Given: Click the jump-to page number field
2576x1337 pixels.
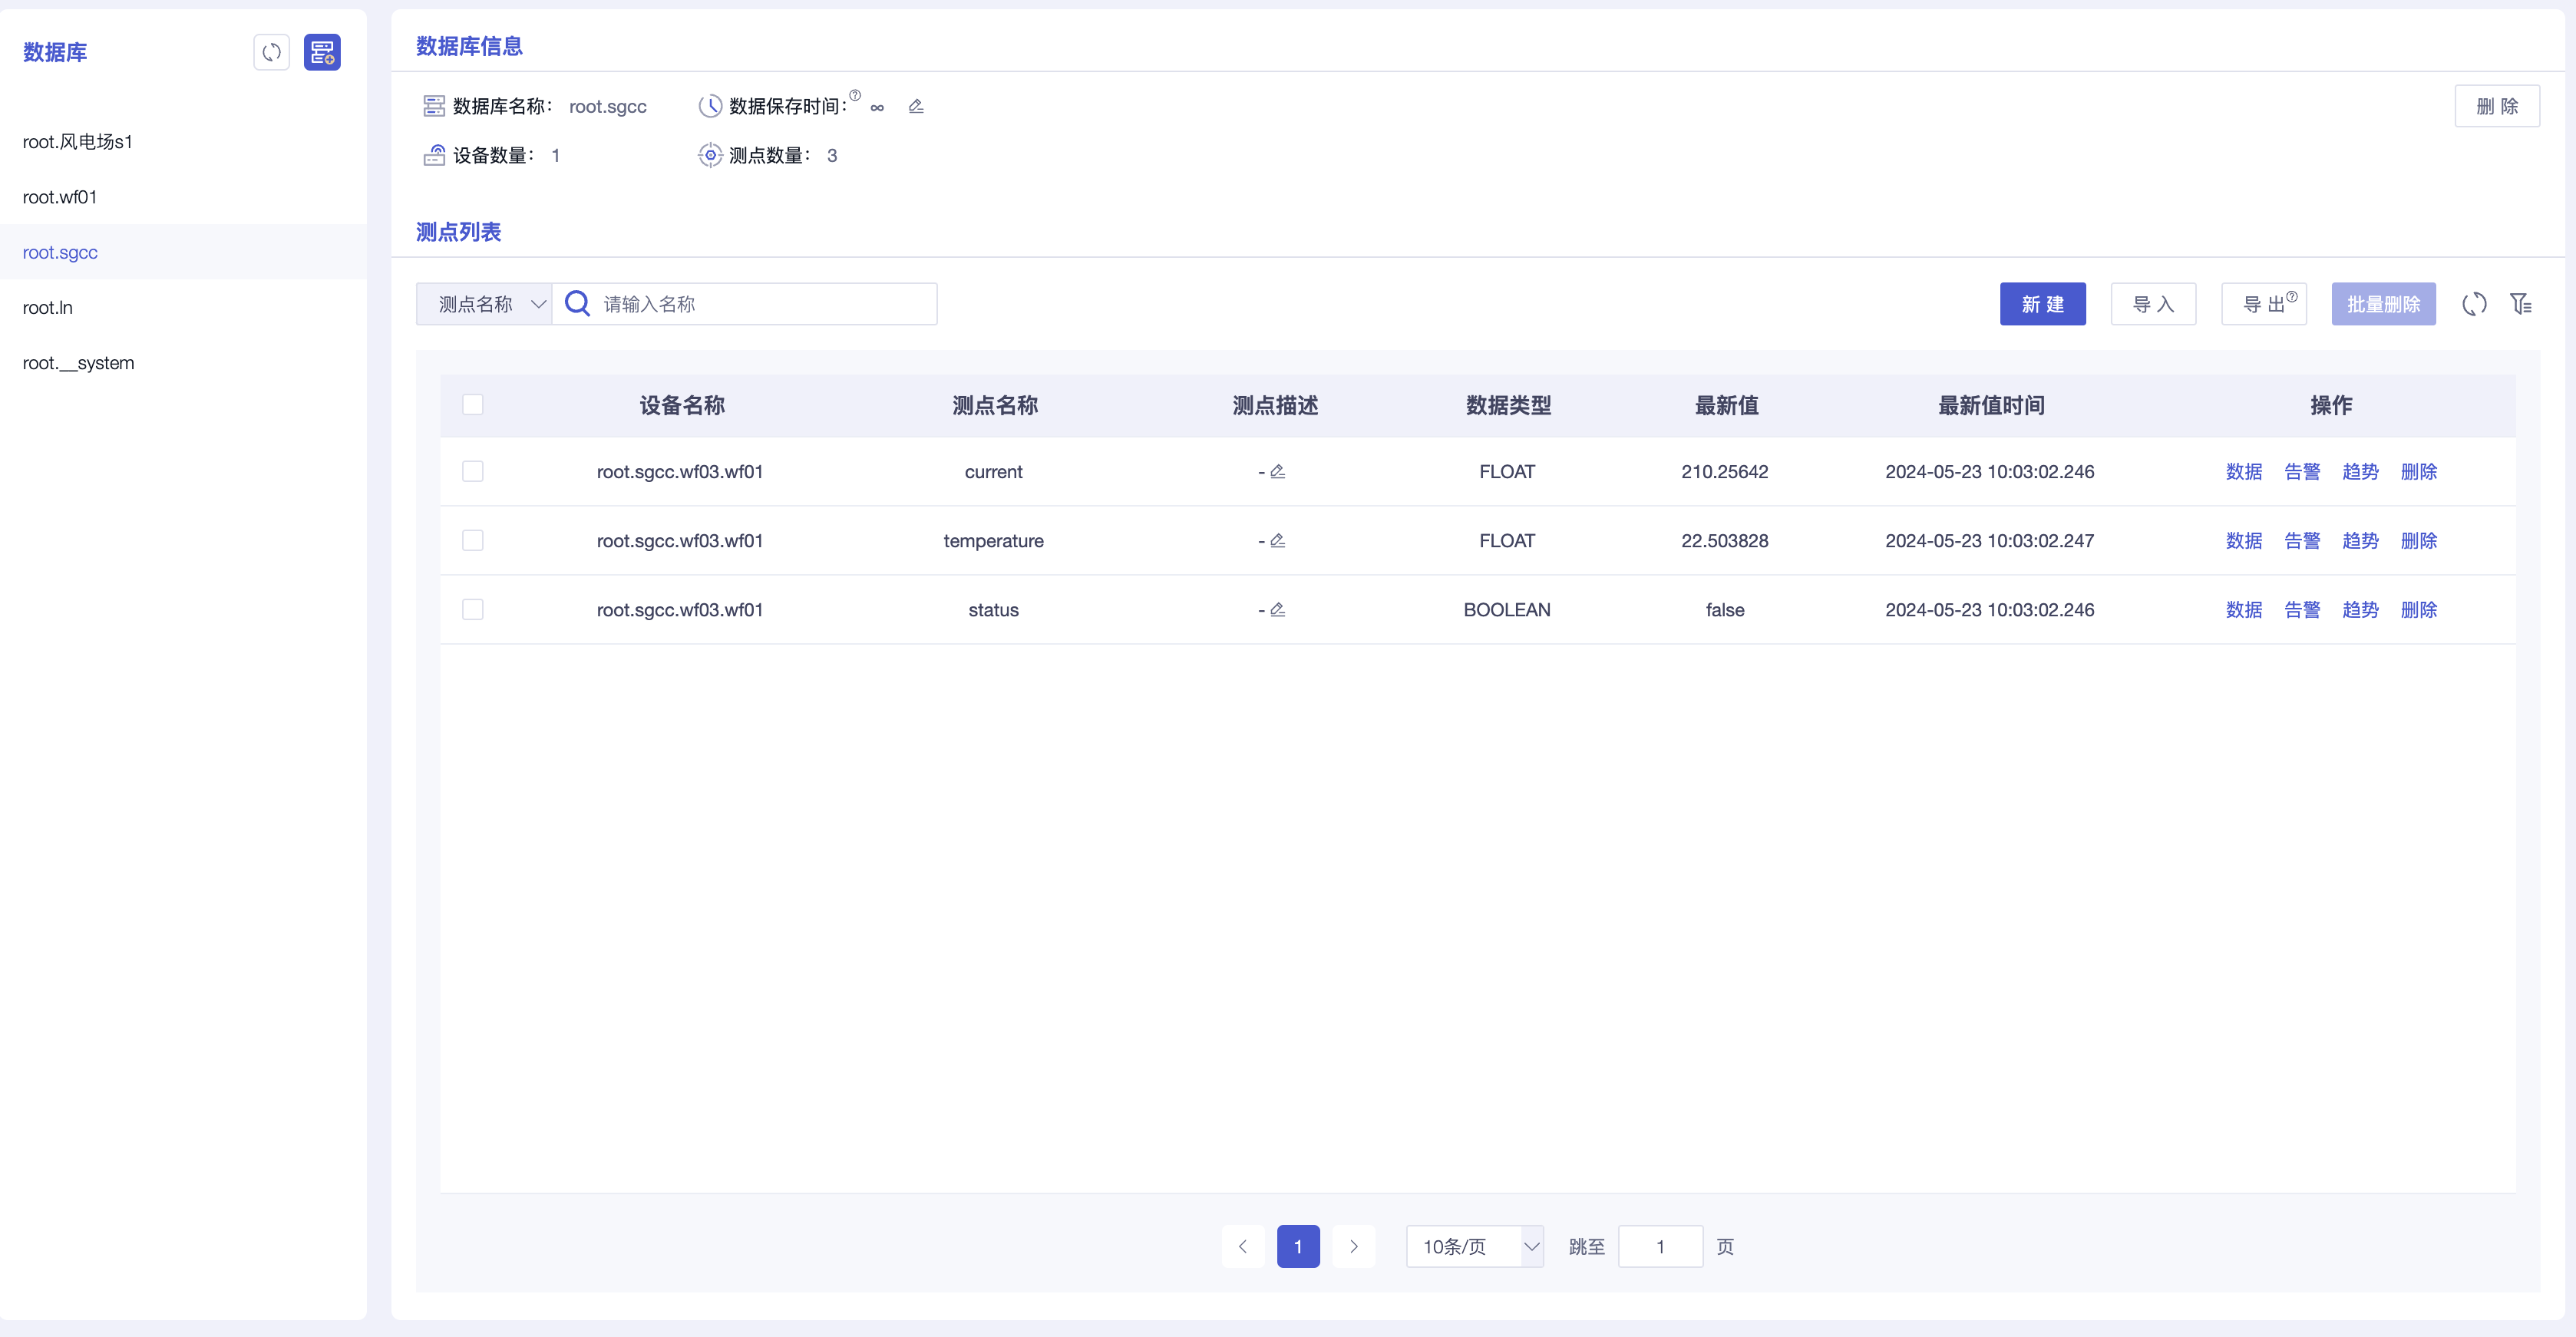Looking at the screenshot, I should (1660, 1247).
